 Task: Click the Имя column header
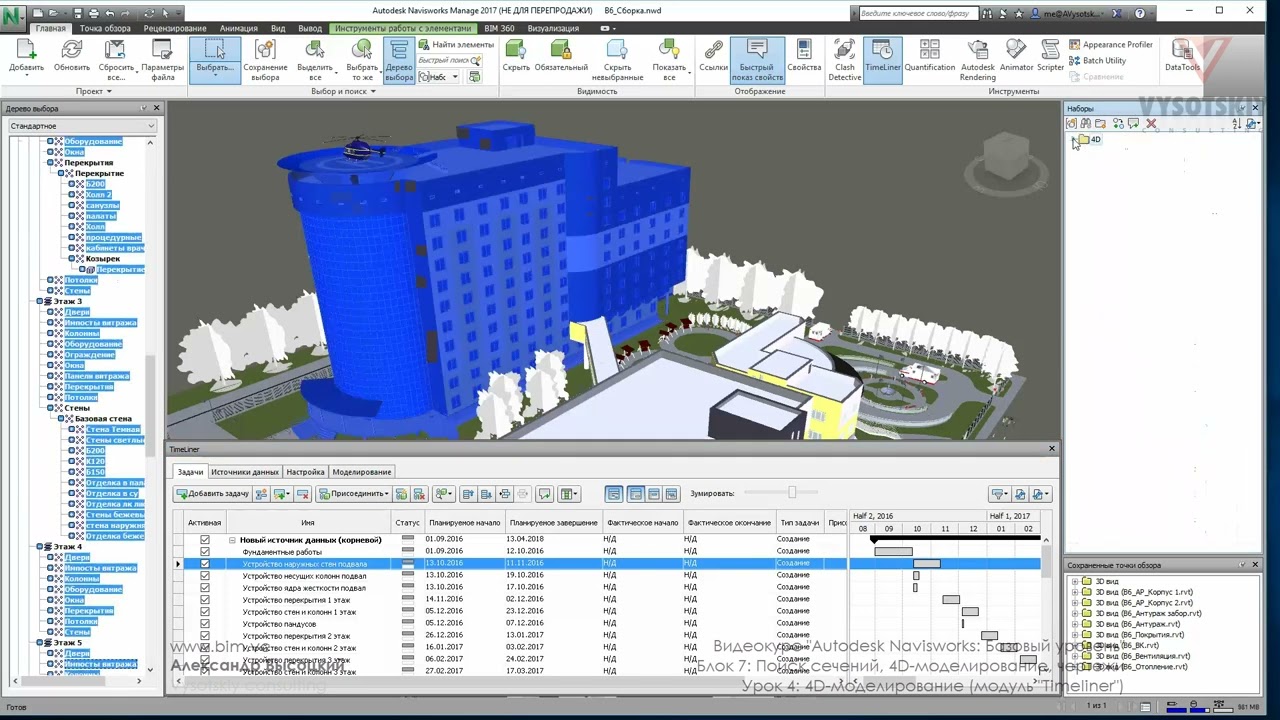click(308, 523)
